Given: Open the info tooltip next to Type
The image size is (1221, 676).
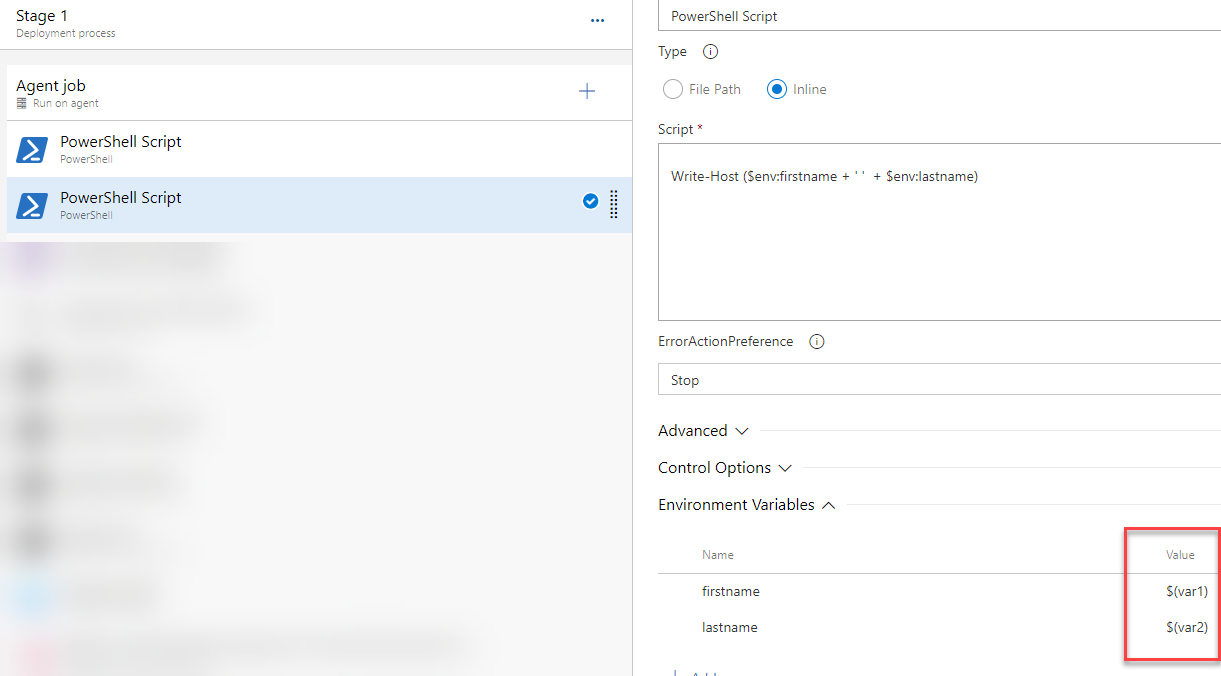Looking at the screenshot, I should [x=710, y=51].
